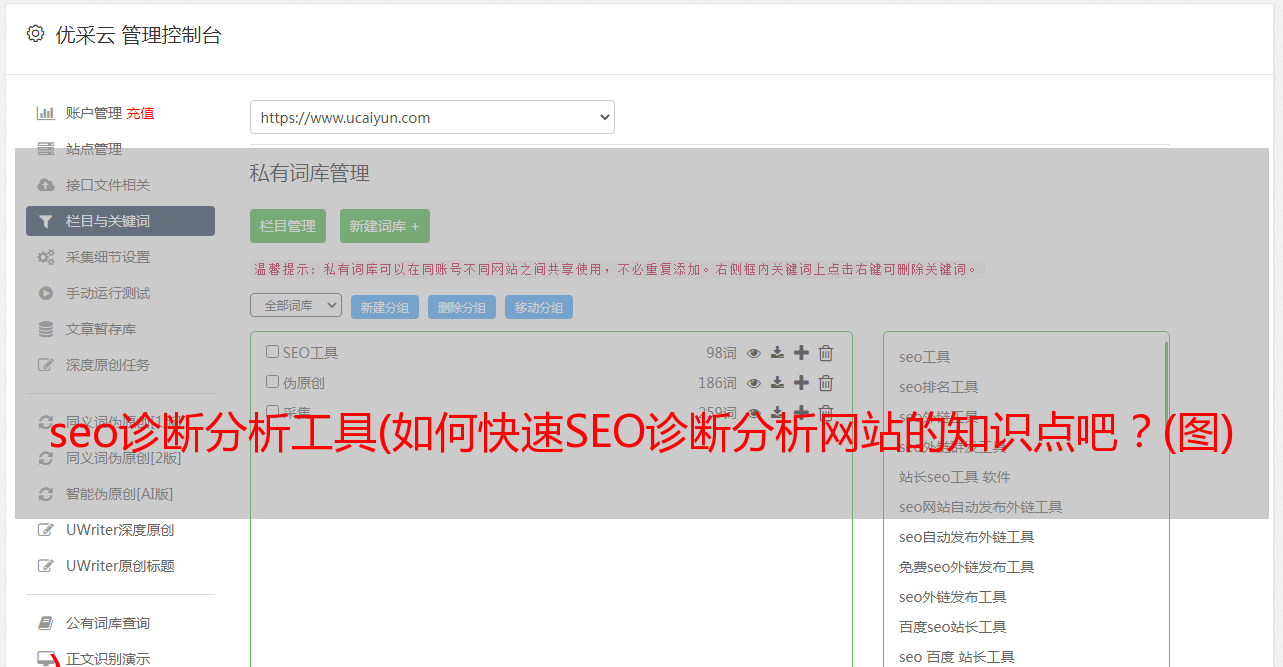Screen dimensions: 1283x667
Task: Click the 私有词库管理 heading
Action: click(310, 173)
